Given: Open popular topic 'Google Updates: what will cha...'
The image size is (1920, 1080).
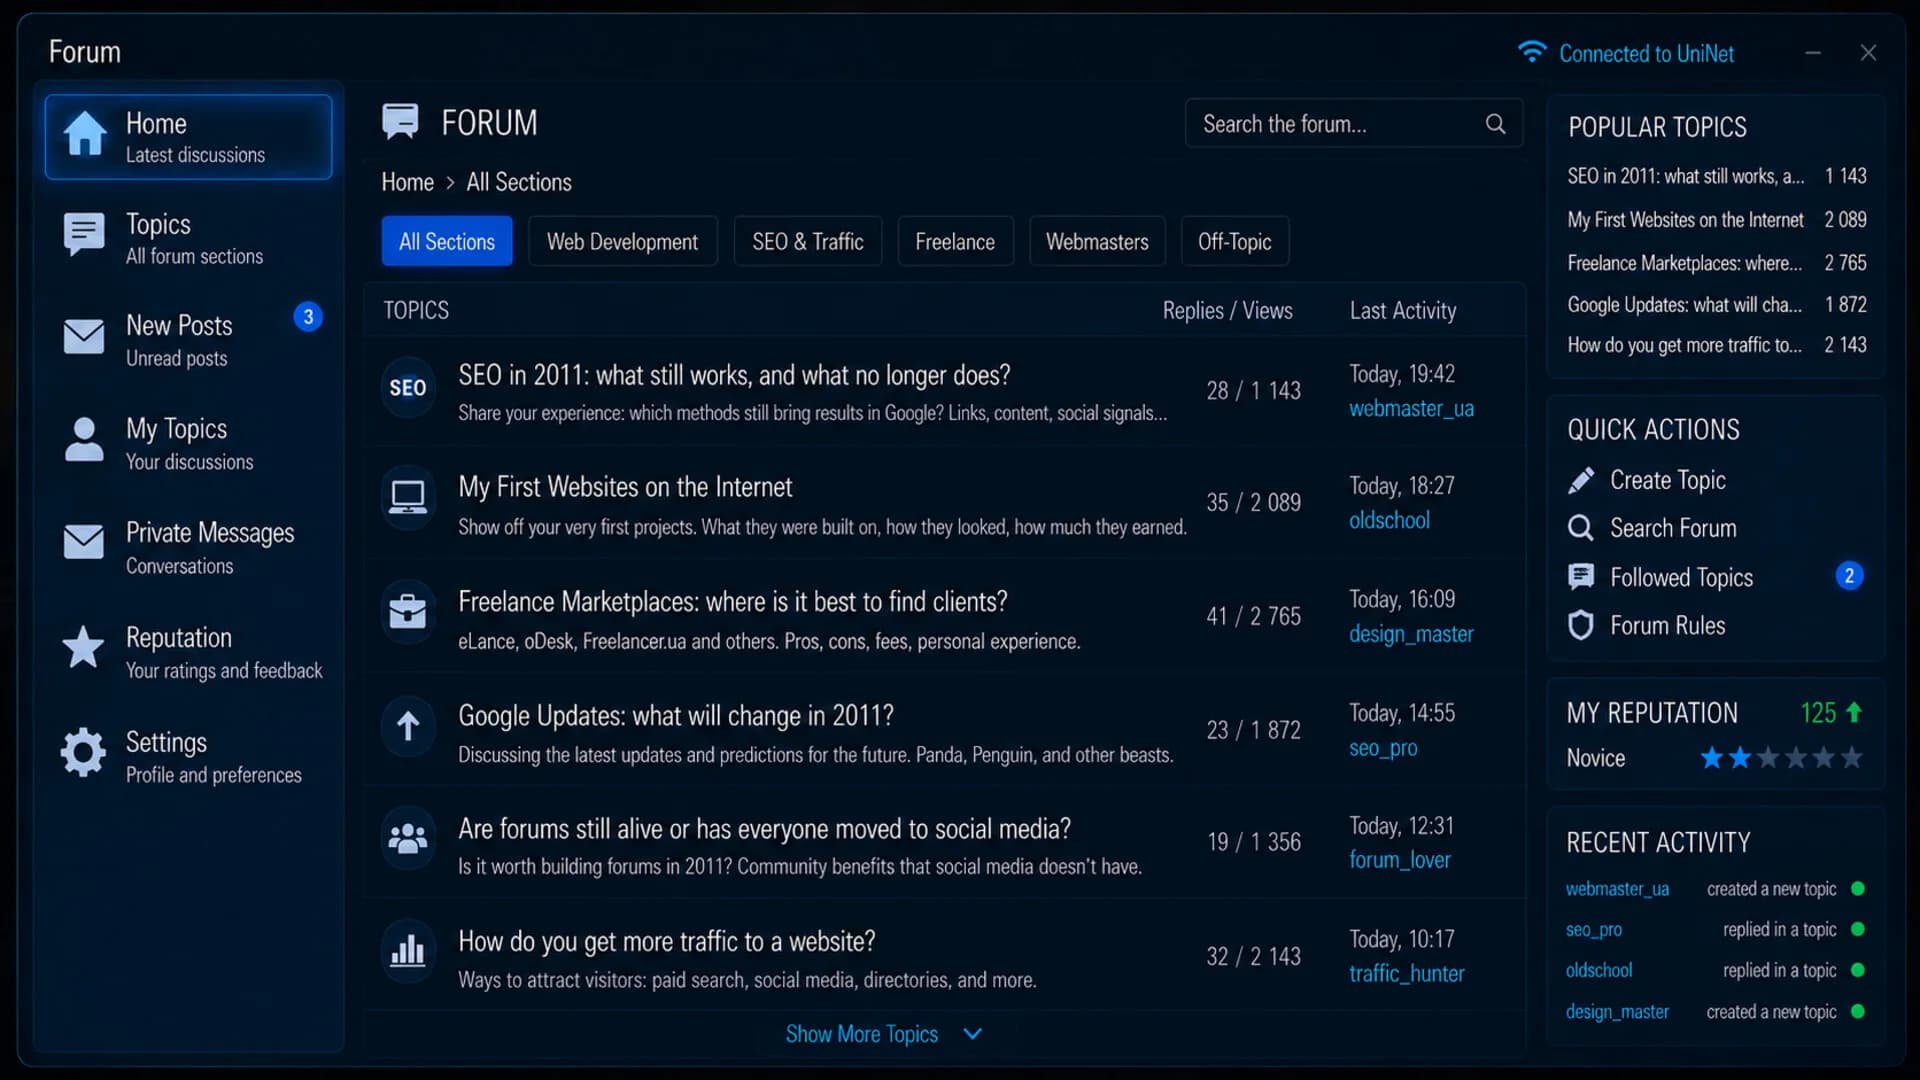Looking at the screenshot, I should (x=1685, y=305).
